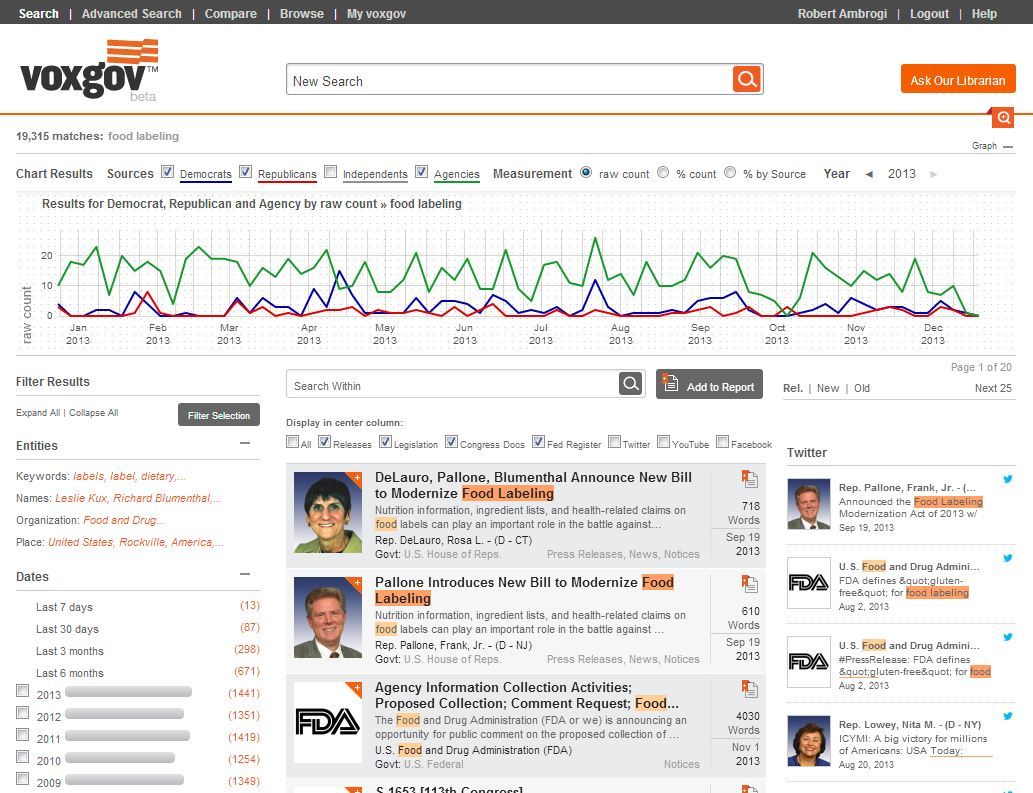This screenshot has height=793, width=1033.
Task: Enable the YouTube display checkbox
Action: 663,442
